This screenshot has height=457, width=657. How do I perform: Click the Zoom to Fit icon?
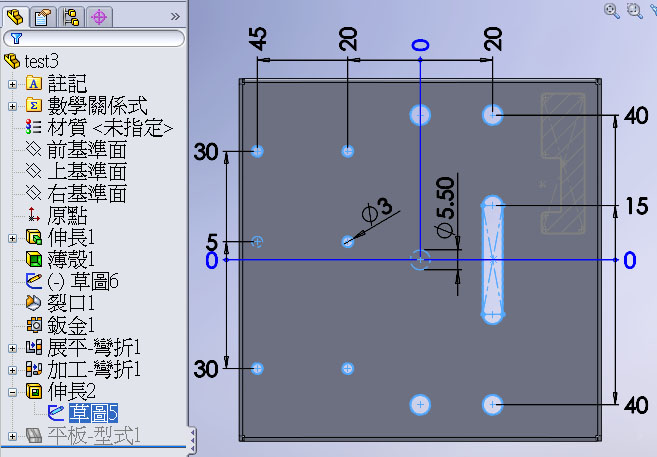(612, 11)
